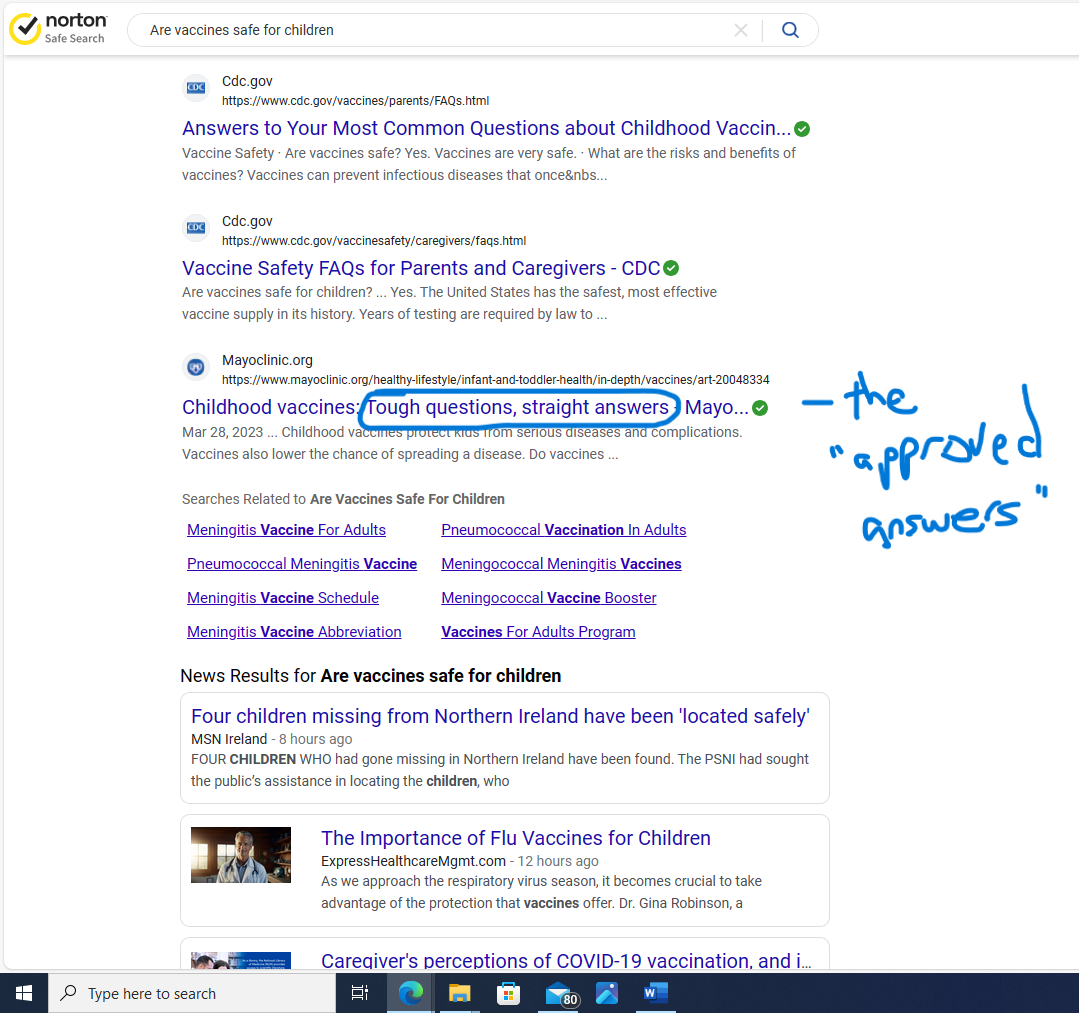Viewport: 1079px width, 1013px height.
Task: Open related search 'Pneumococcal Meningitis Vaccine'
Action: pos(302,564)
